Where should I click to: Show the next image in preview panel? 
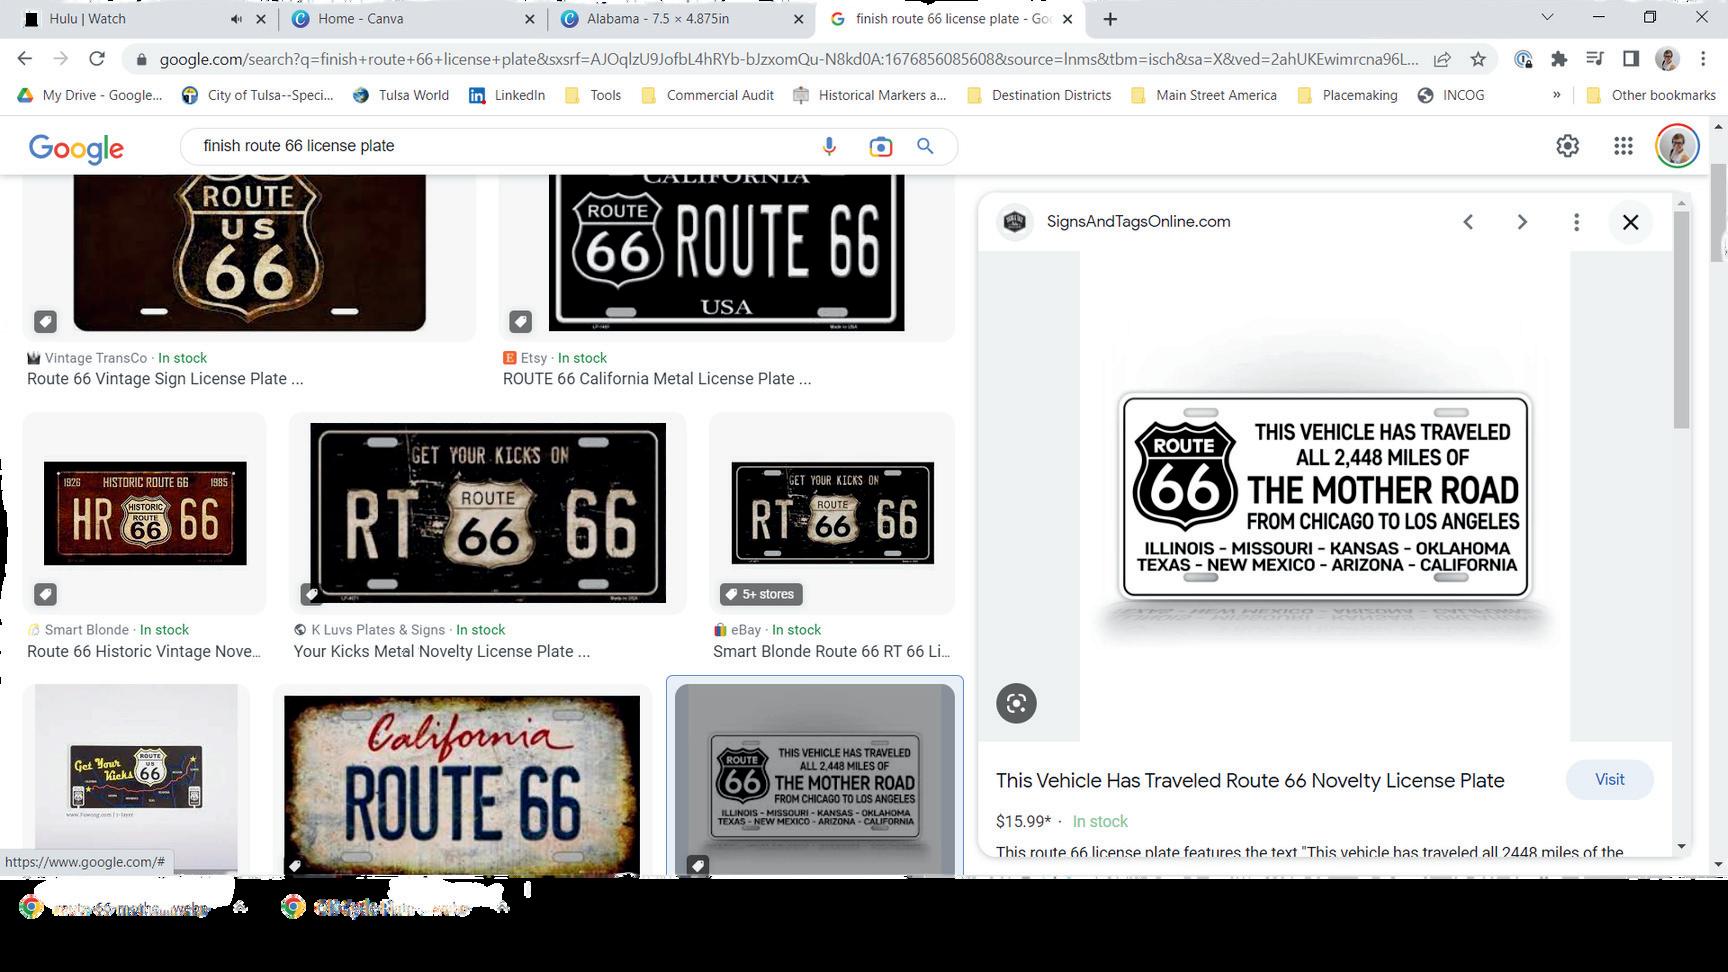coord(1522,222)
